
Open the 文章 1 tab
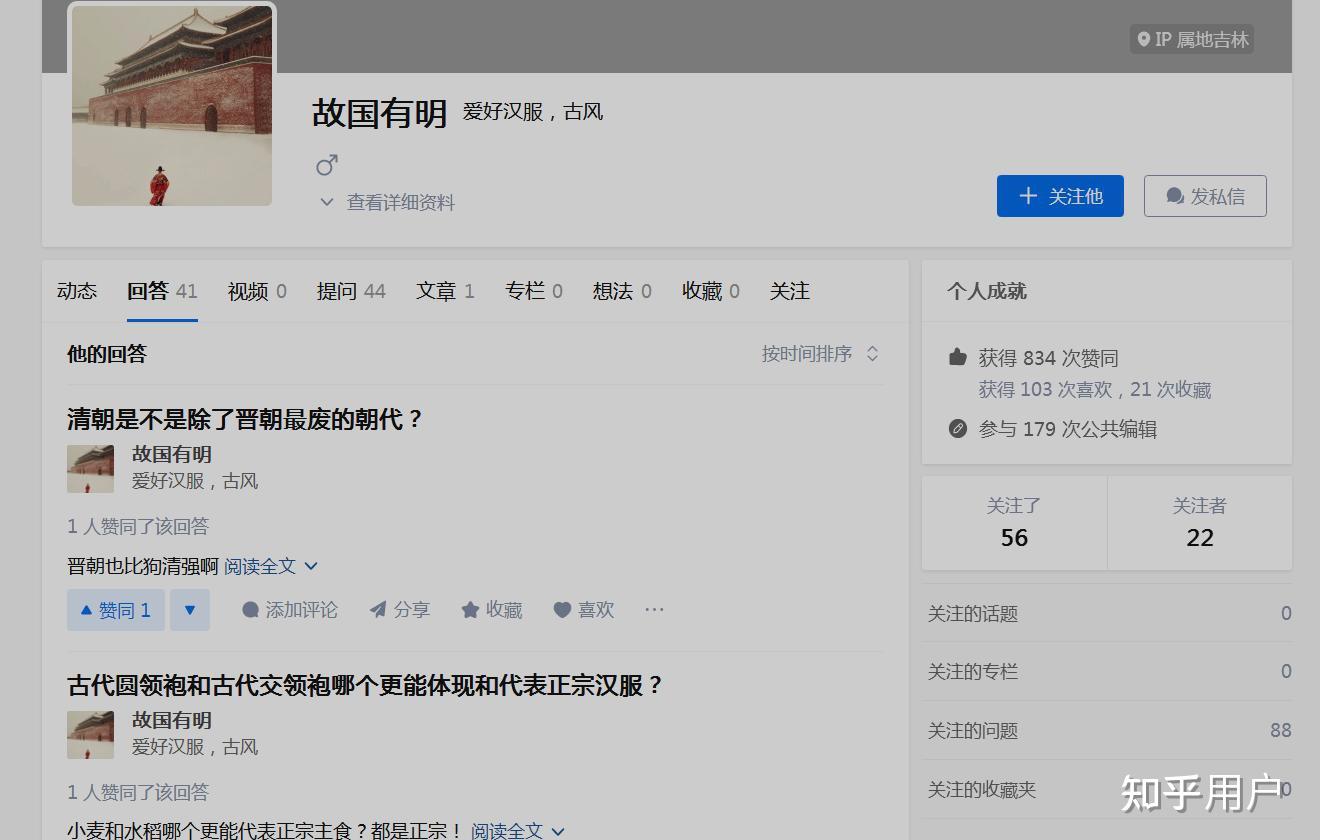click(445, 291)
